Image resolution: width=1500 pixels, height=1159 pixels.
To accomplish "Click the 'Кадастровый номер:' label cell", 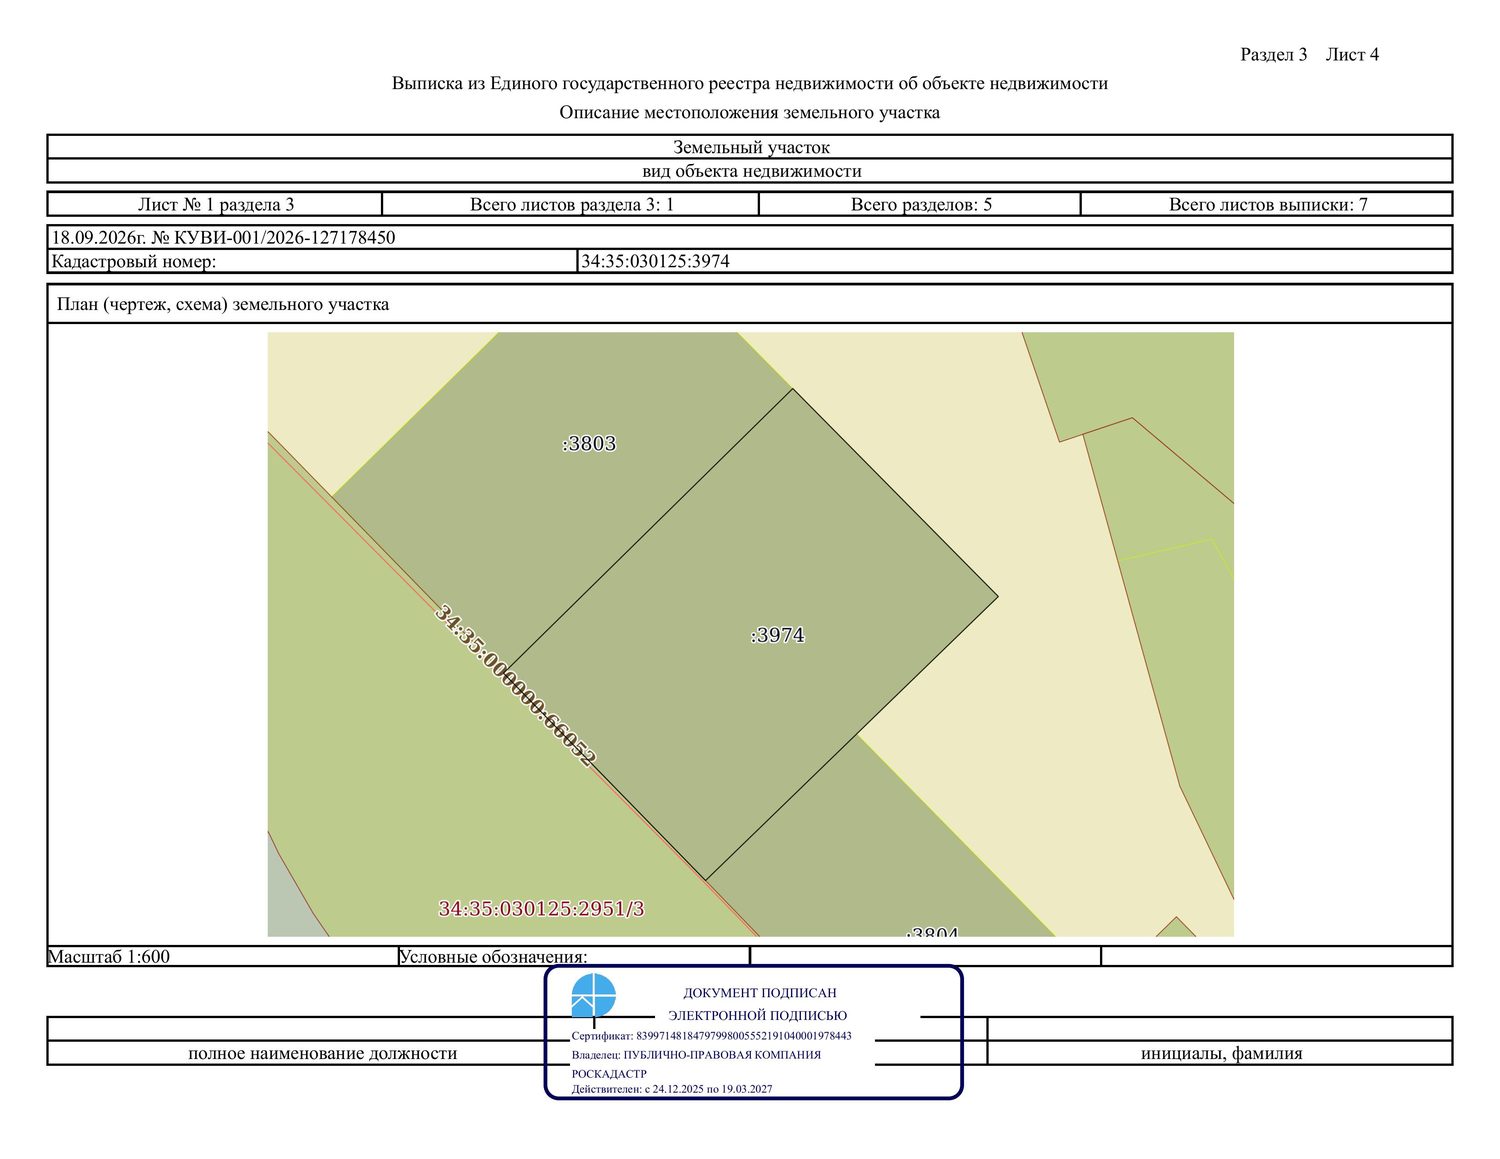I will click(313, 261).
